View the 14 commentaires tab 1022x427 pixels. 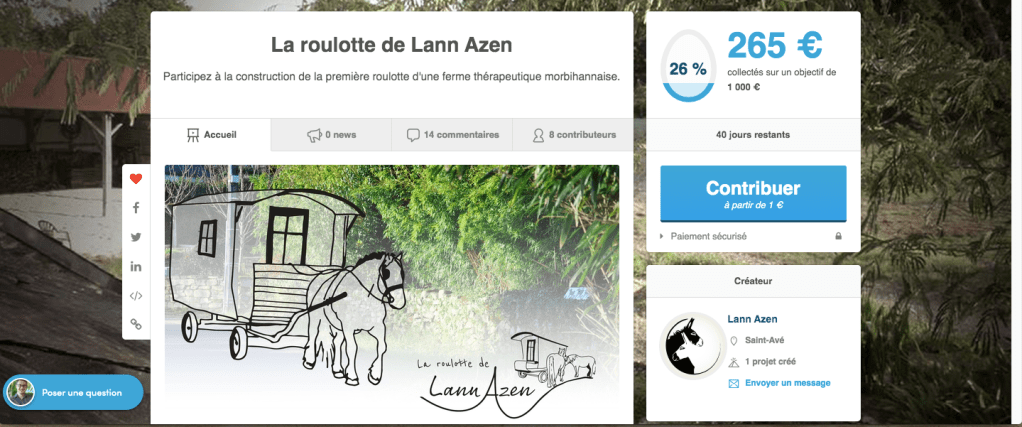452,135
